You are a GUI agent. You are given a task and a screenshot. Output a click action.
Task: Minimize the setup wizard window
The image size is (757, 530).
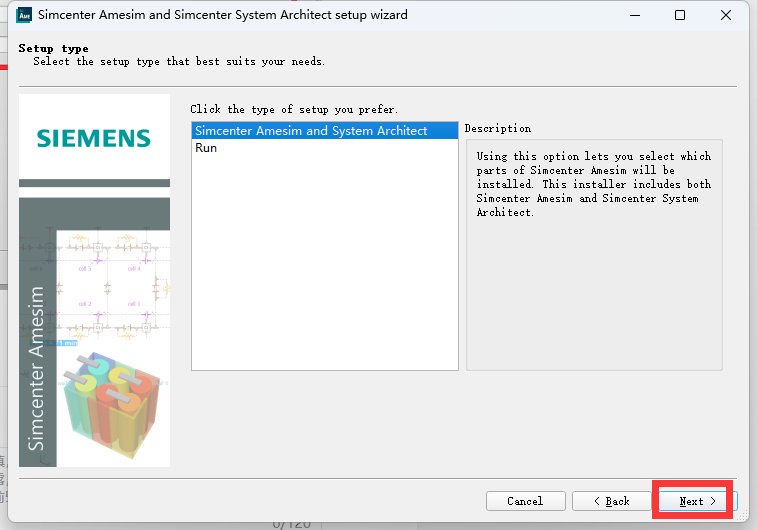[x=635, y=15]
